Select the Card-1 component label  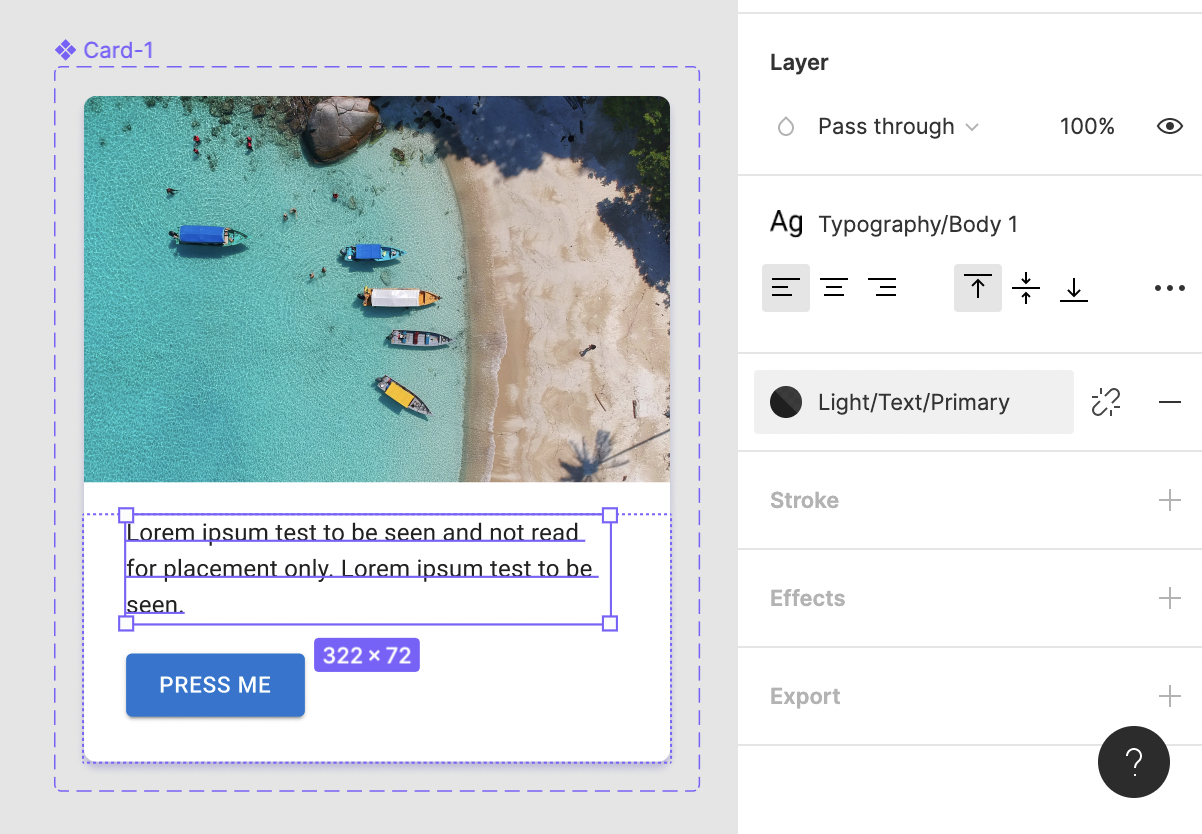pyautogui.click(x=105, y=50)
